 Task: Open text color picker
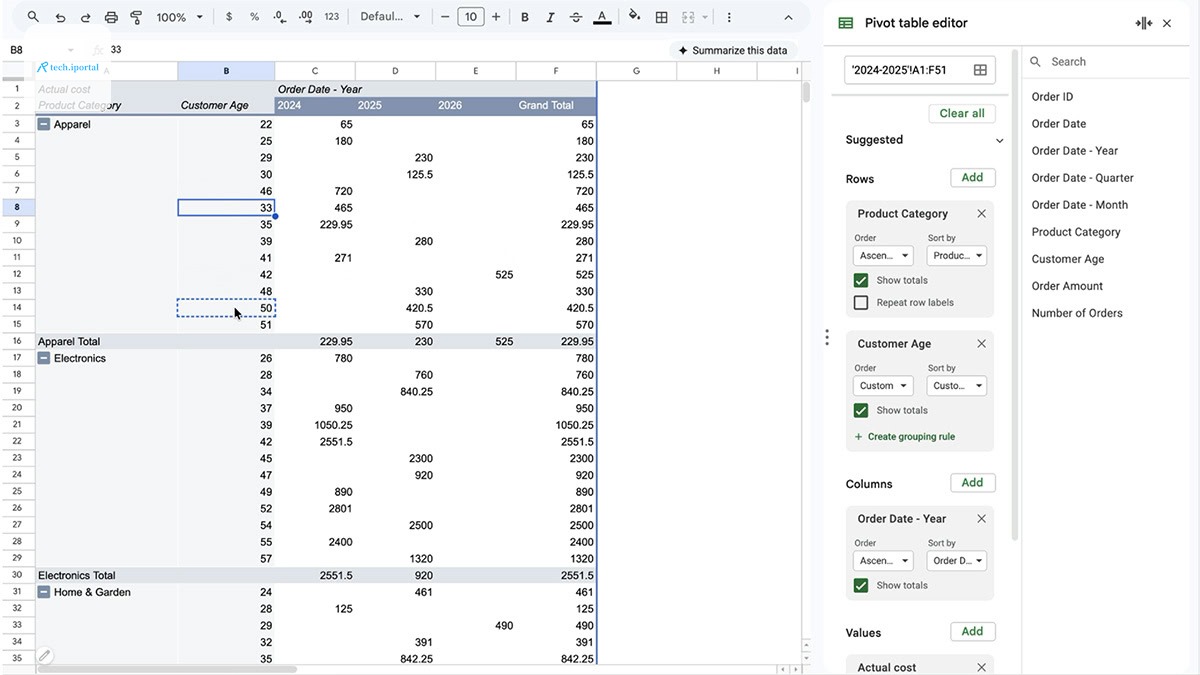[601, 17]
